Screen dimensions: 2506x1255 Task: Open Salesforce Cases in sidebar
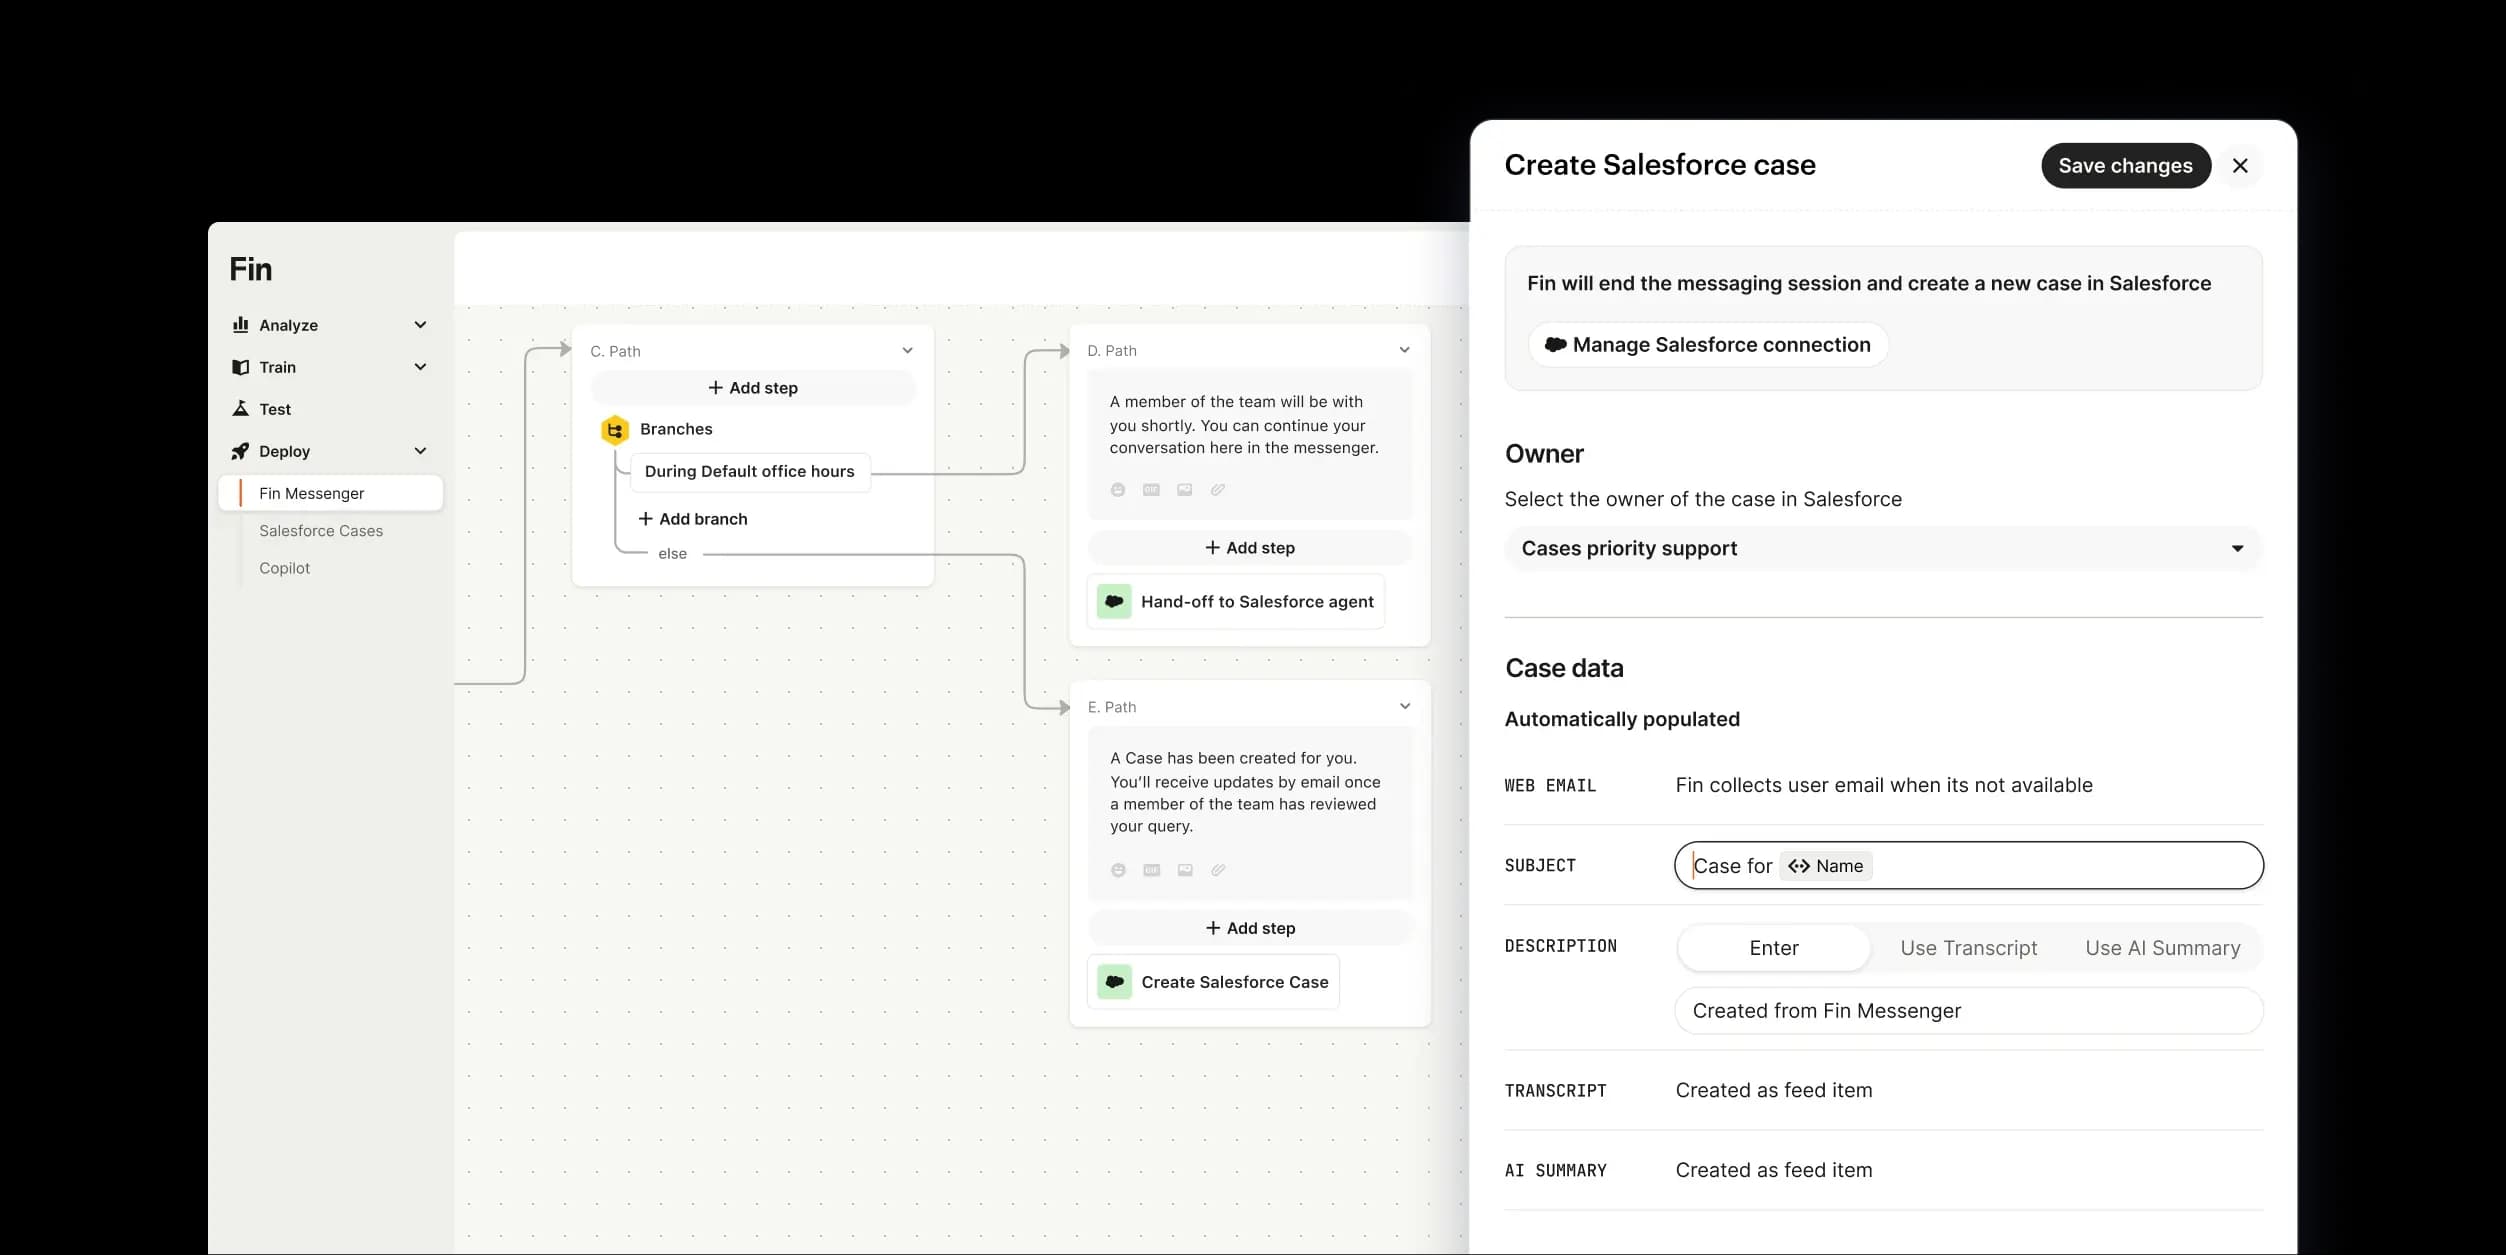(321, 531)
